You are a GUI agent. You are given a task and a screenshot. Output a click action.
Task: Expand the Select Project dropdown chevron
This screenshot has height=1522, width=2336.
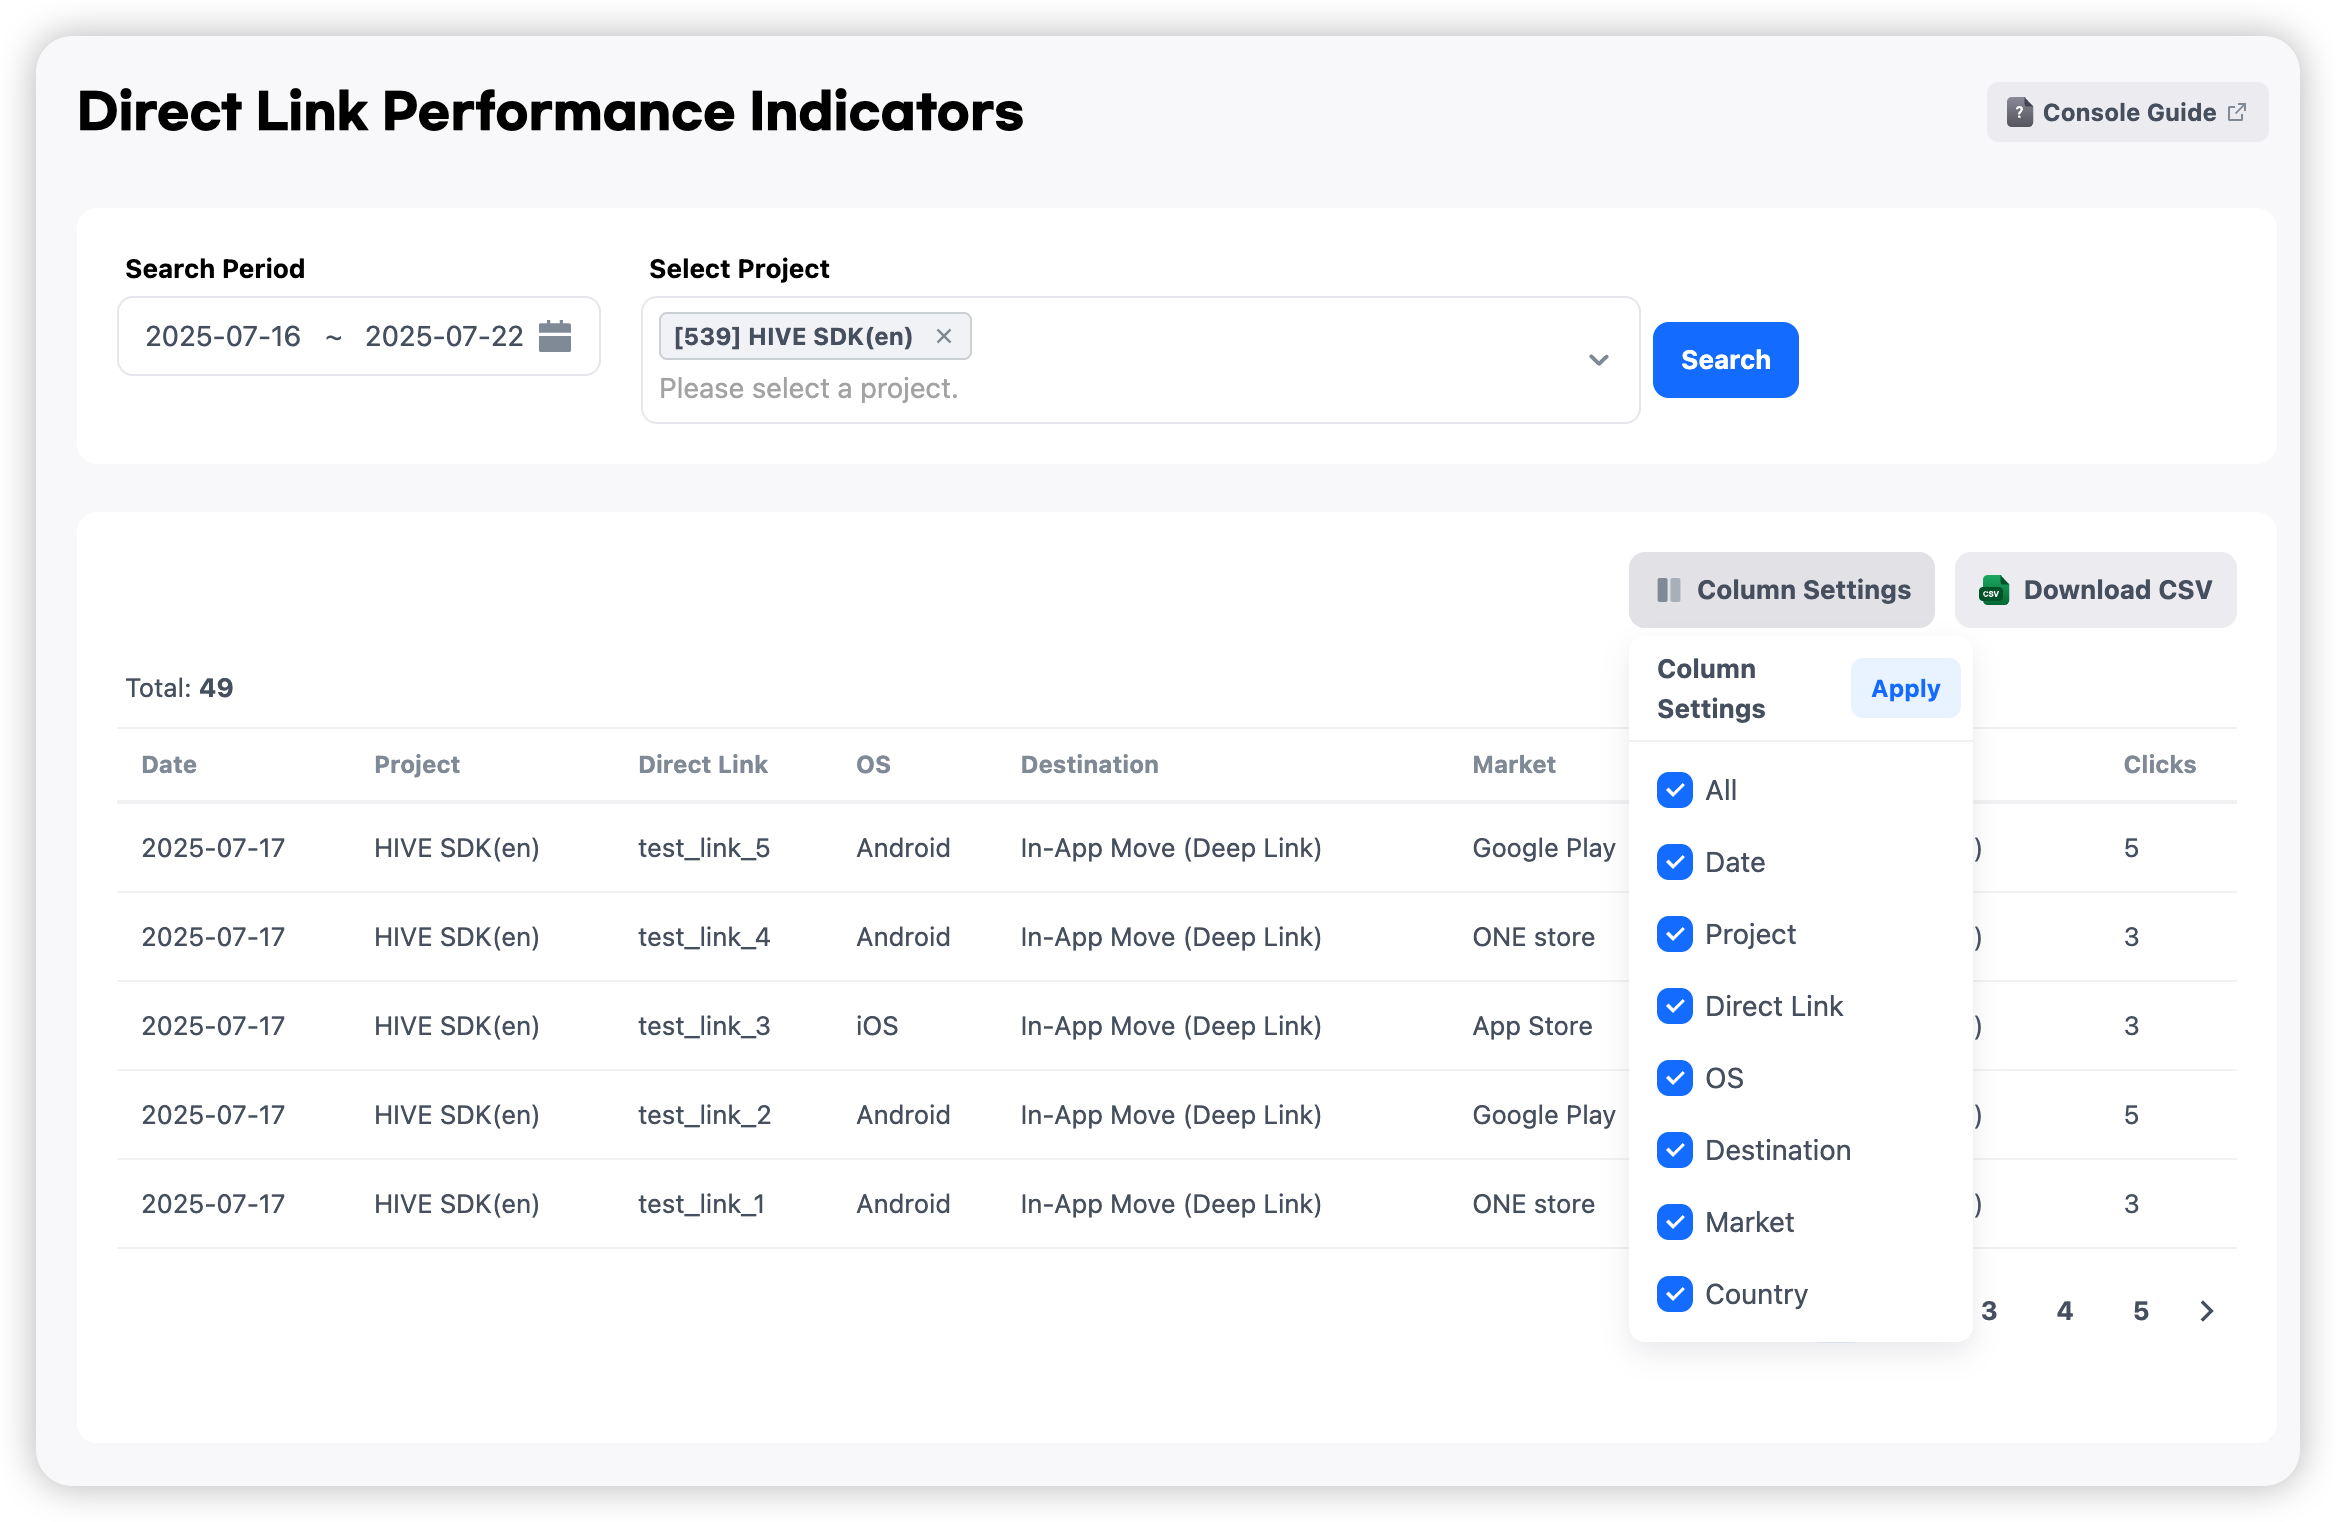point(1598,360)
